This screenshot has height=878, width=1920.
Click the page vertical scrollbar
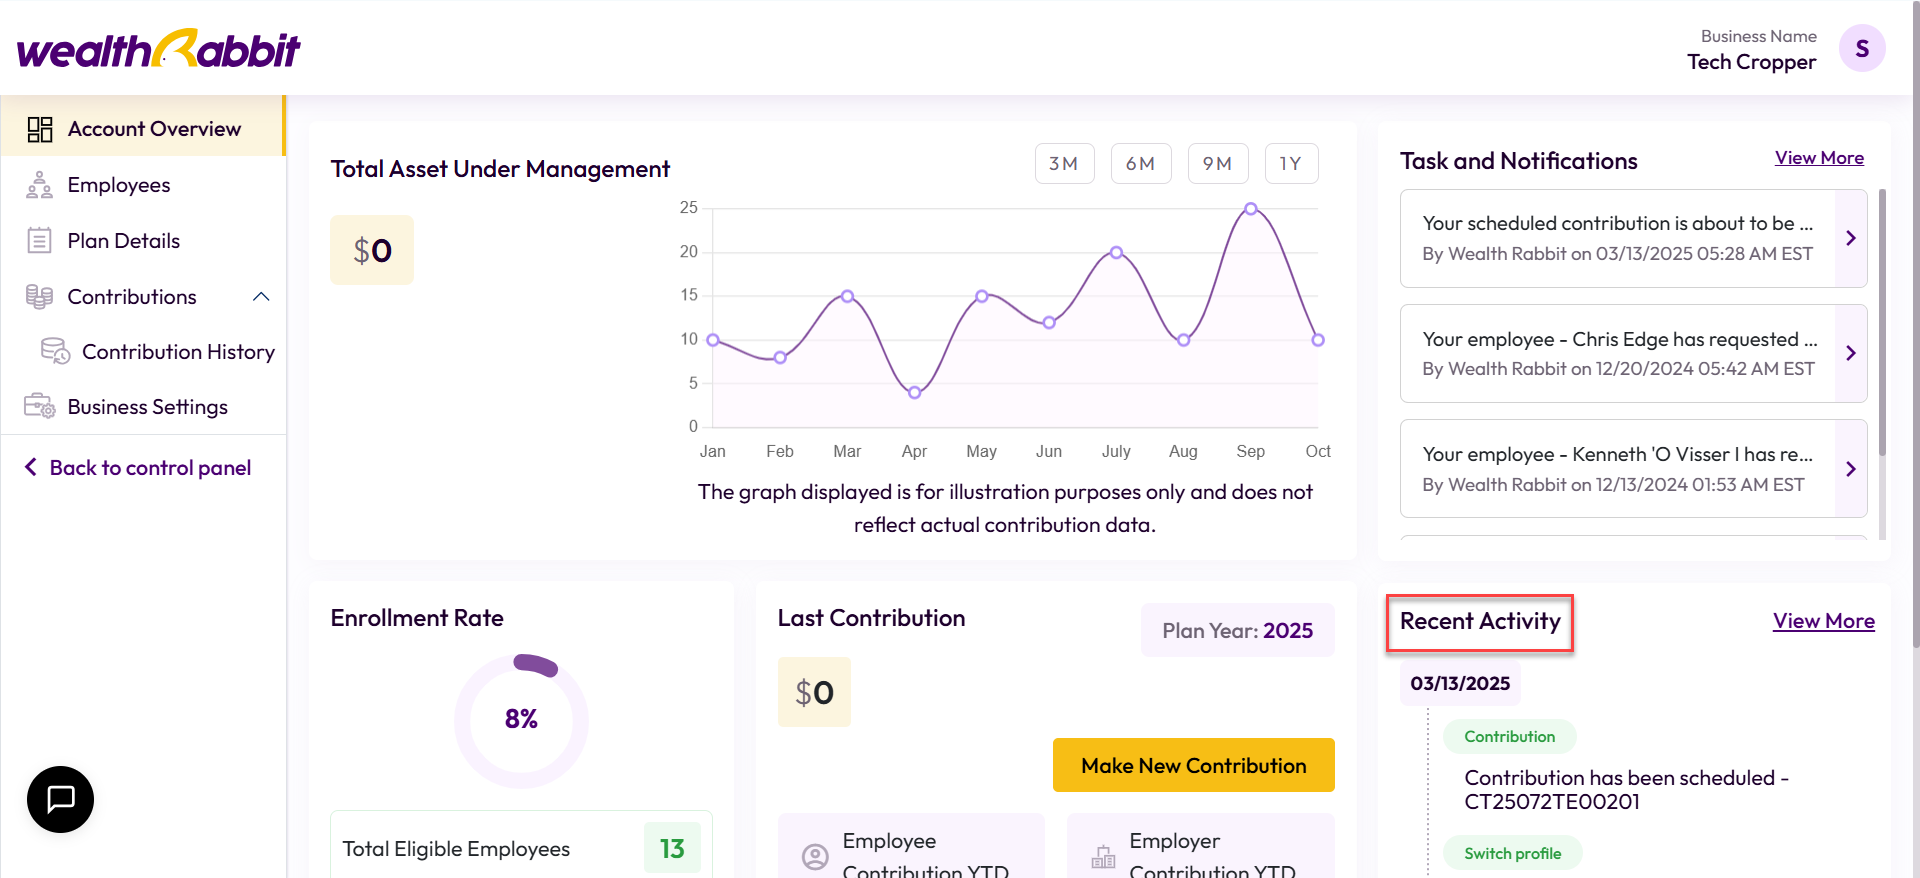point(1915,325)
